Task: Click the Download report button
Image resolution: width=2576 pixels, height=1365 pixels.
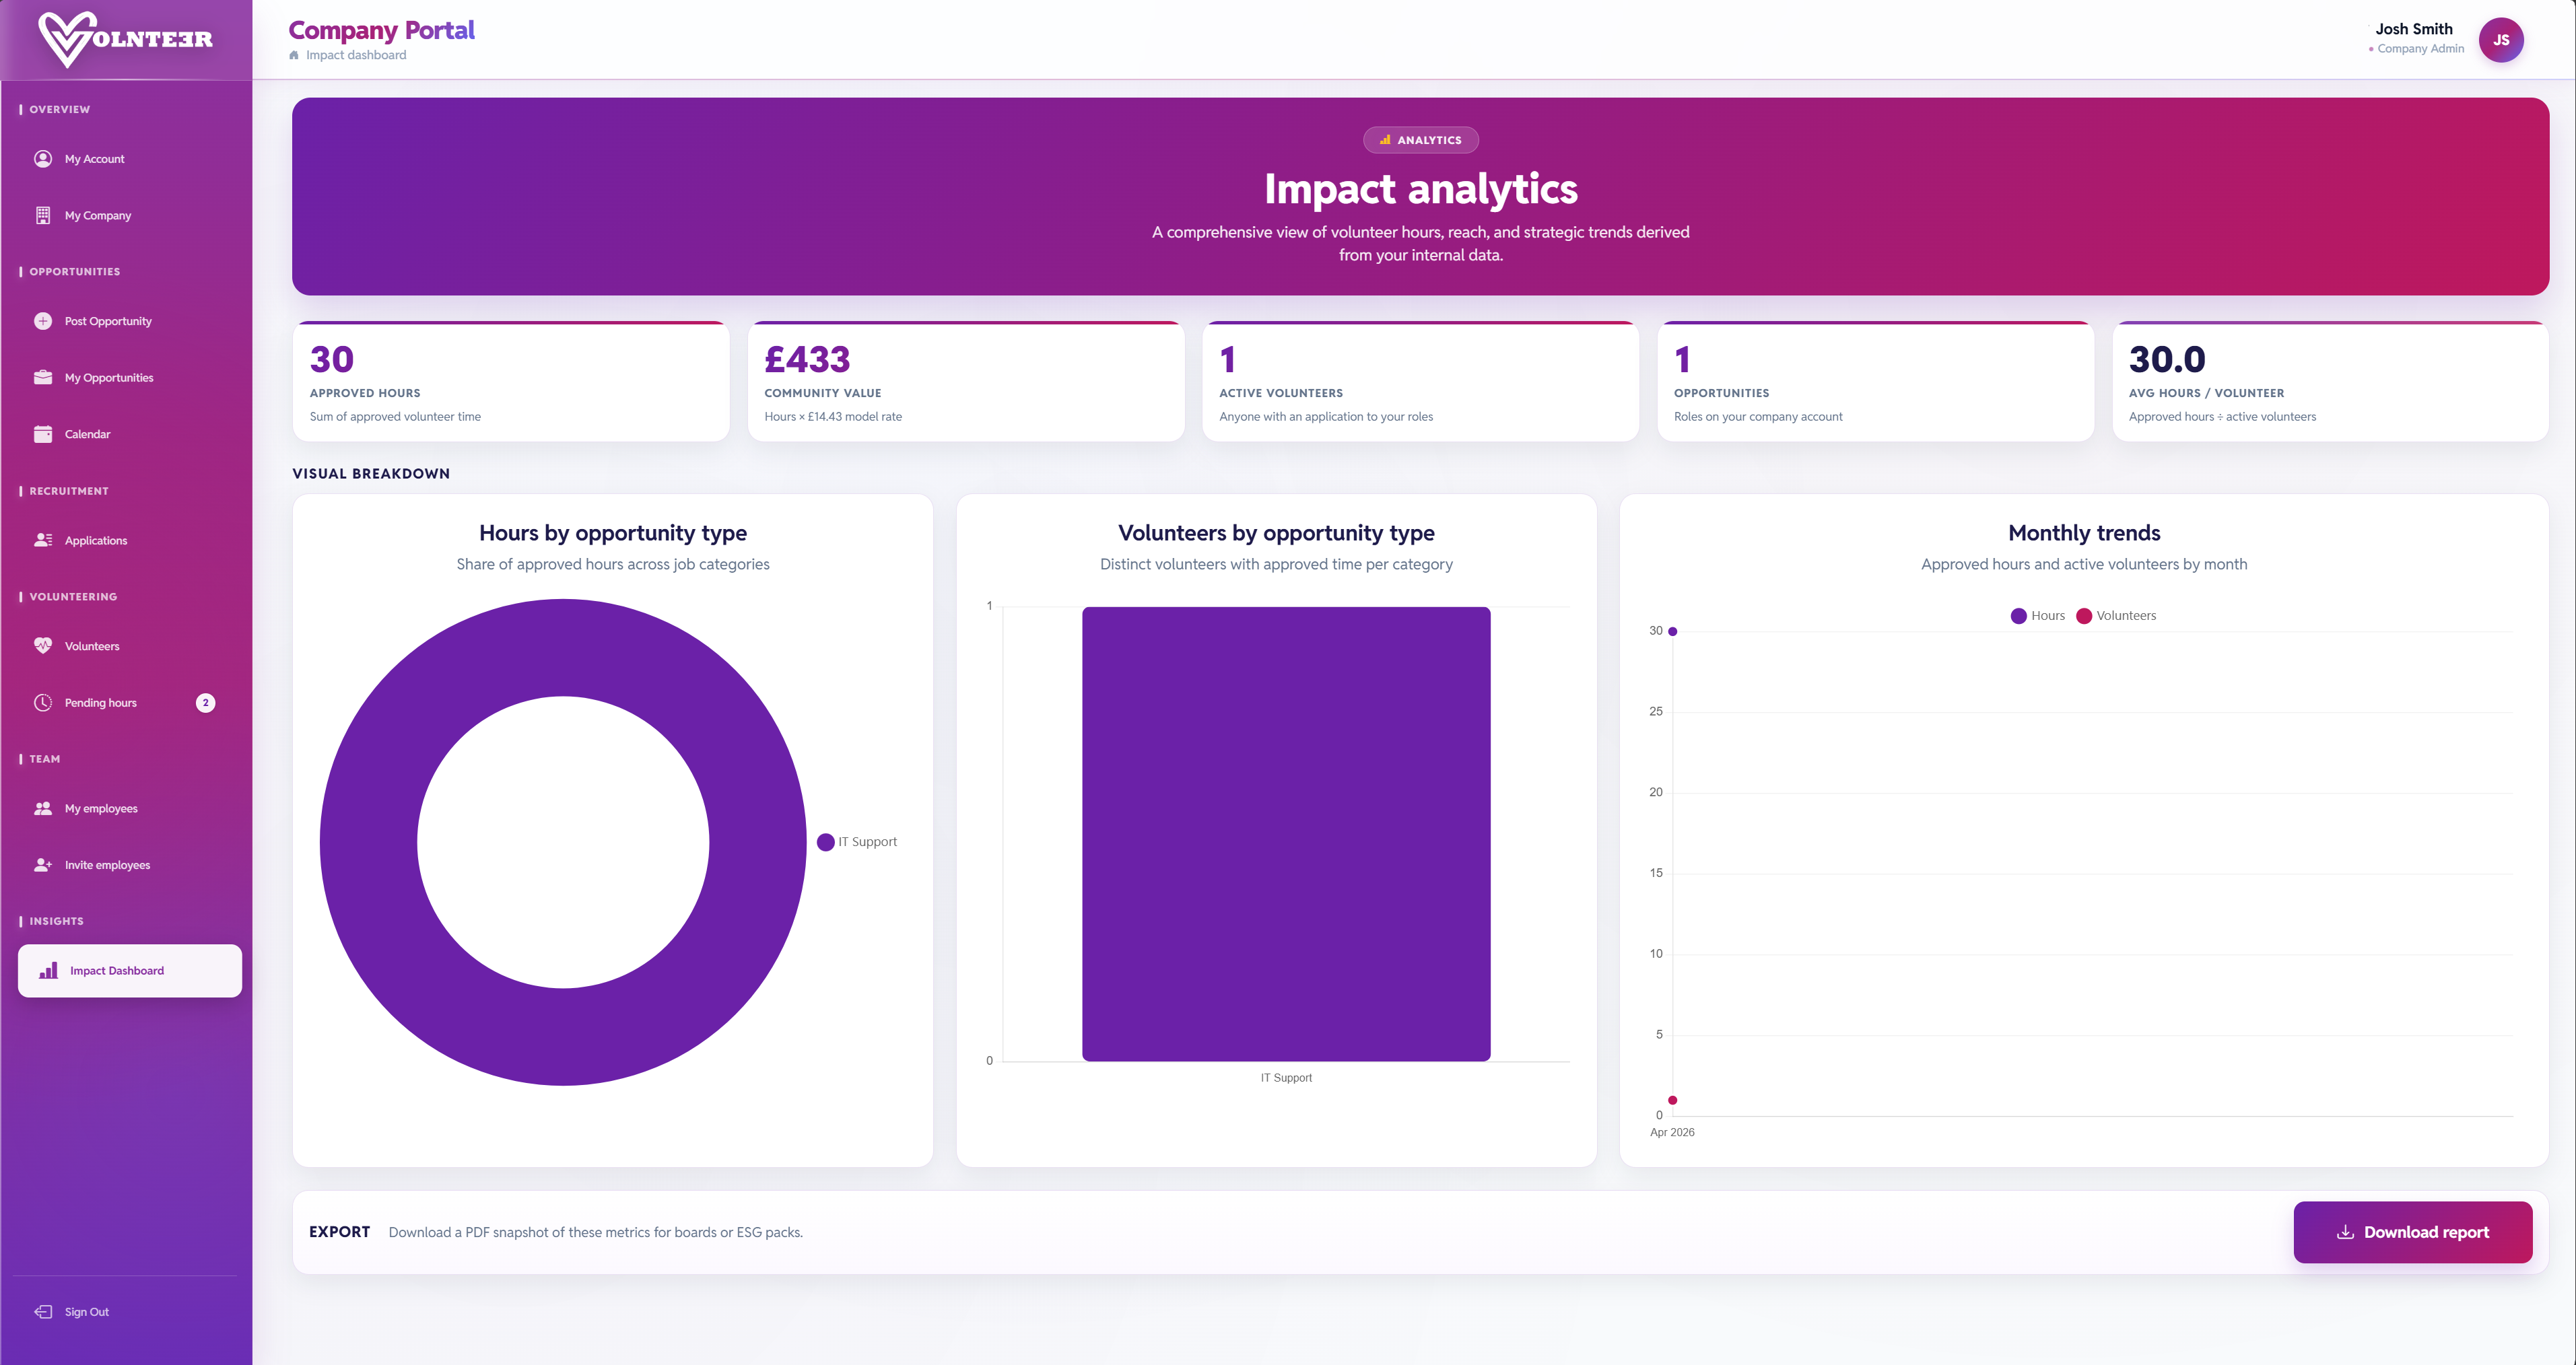Action: click(x=2412, y=1232)
